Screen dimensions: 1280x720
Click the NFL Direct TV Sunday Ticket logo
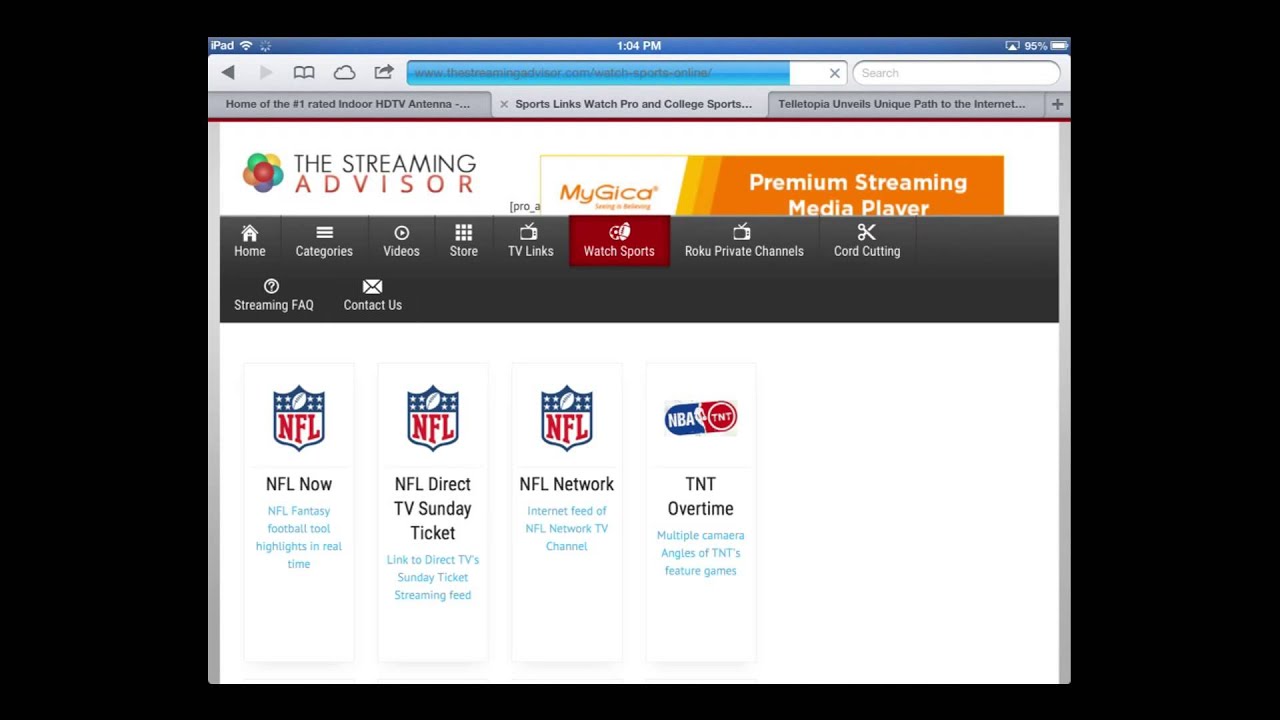click(x=433, y=418)
